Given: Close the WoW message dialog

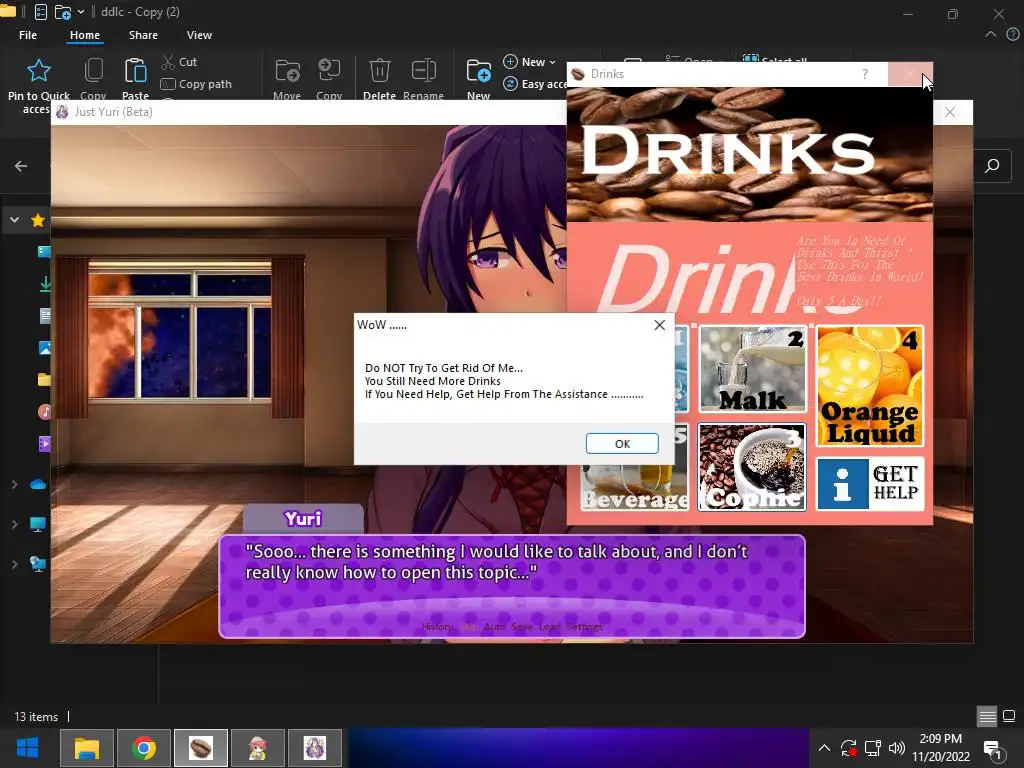Looking at the screenshot, I should (660, 325).
